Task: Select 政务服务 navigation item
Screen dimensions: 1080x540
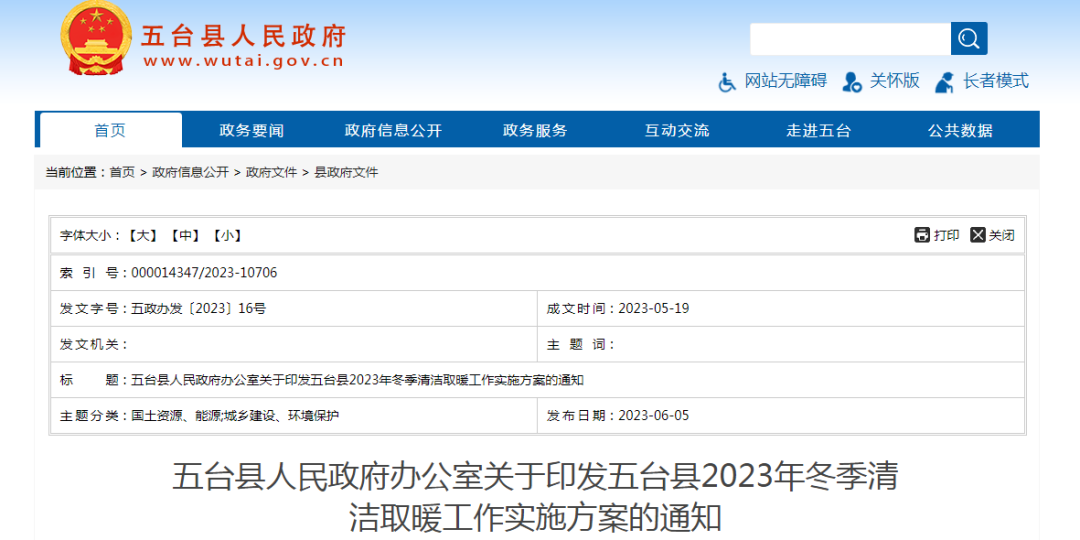Action: pos(535,130)
